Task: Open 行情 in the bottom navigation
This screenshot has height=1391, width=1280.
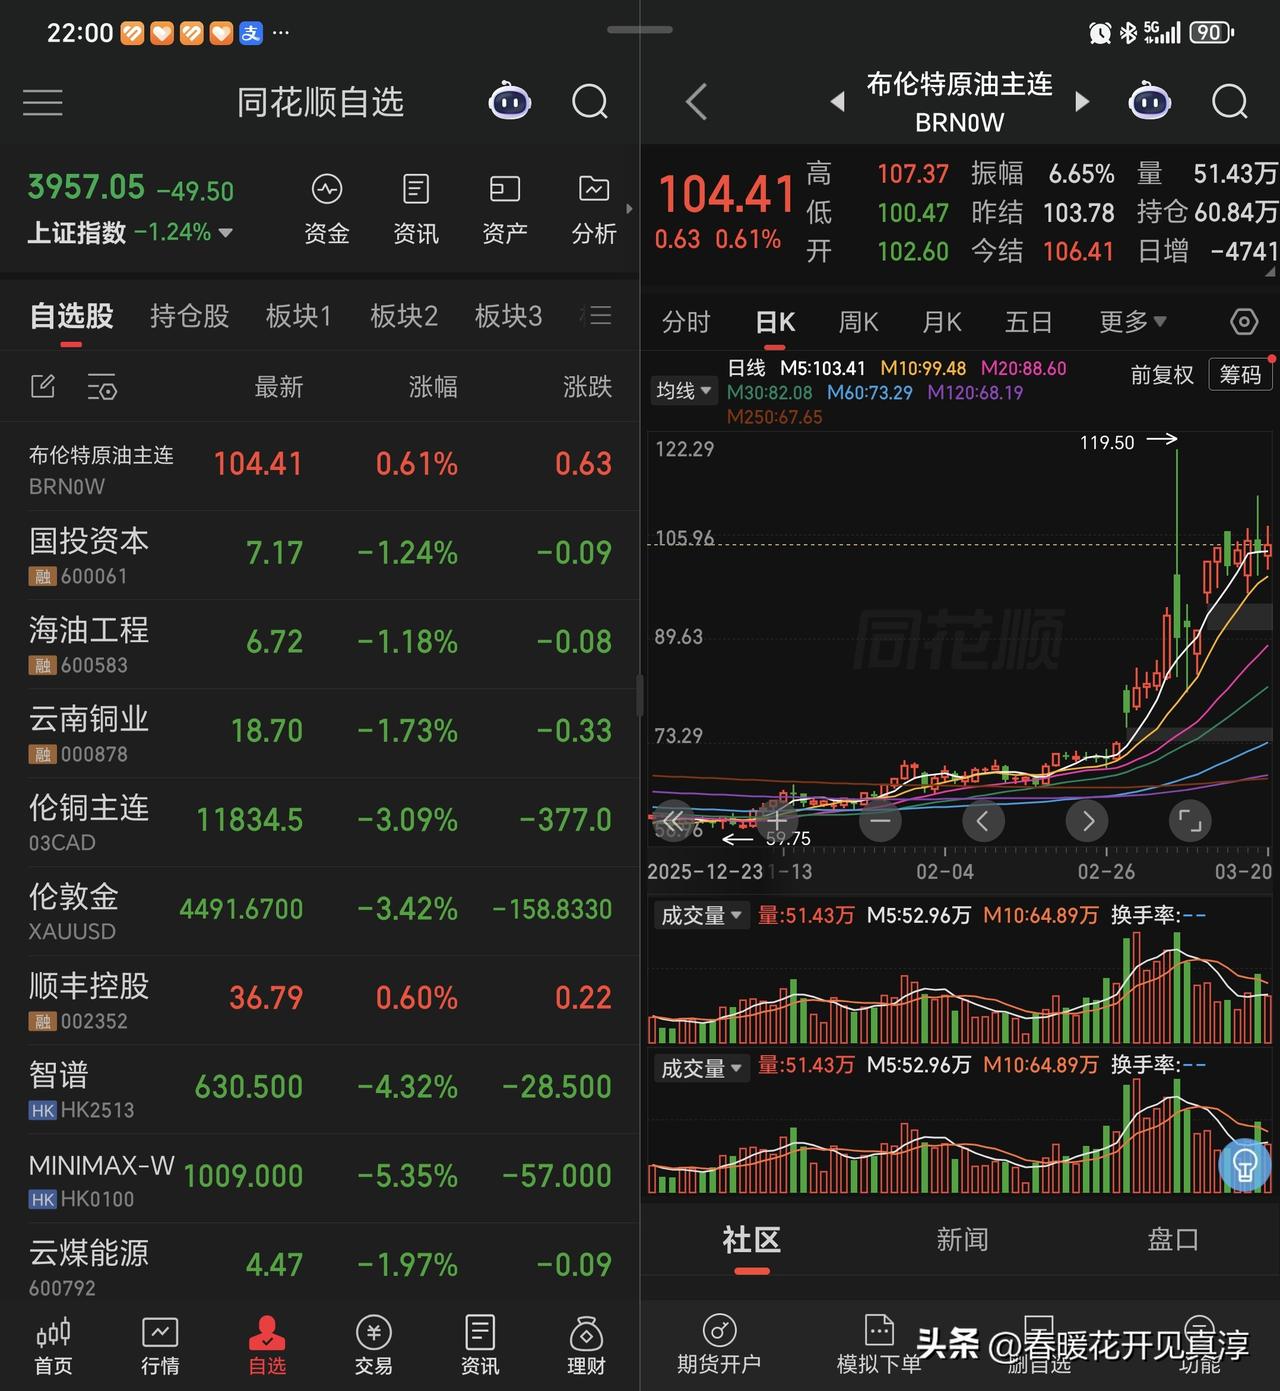Action: click(160, 1346)
